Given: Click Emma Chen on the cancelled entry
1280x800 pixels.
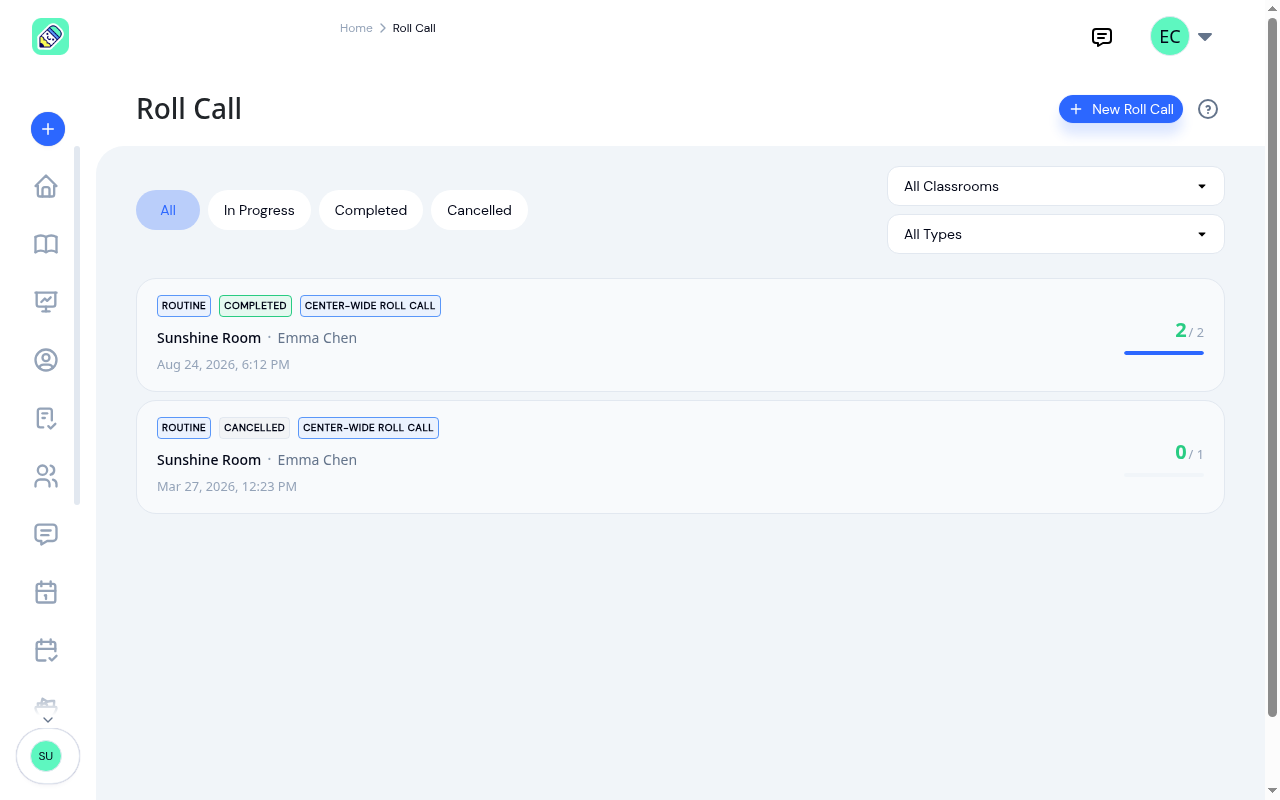Looking at the screenshot, I should click(317, 460).
